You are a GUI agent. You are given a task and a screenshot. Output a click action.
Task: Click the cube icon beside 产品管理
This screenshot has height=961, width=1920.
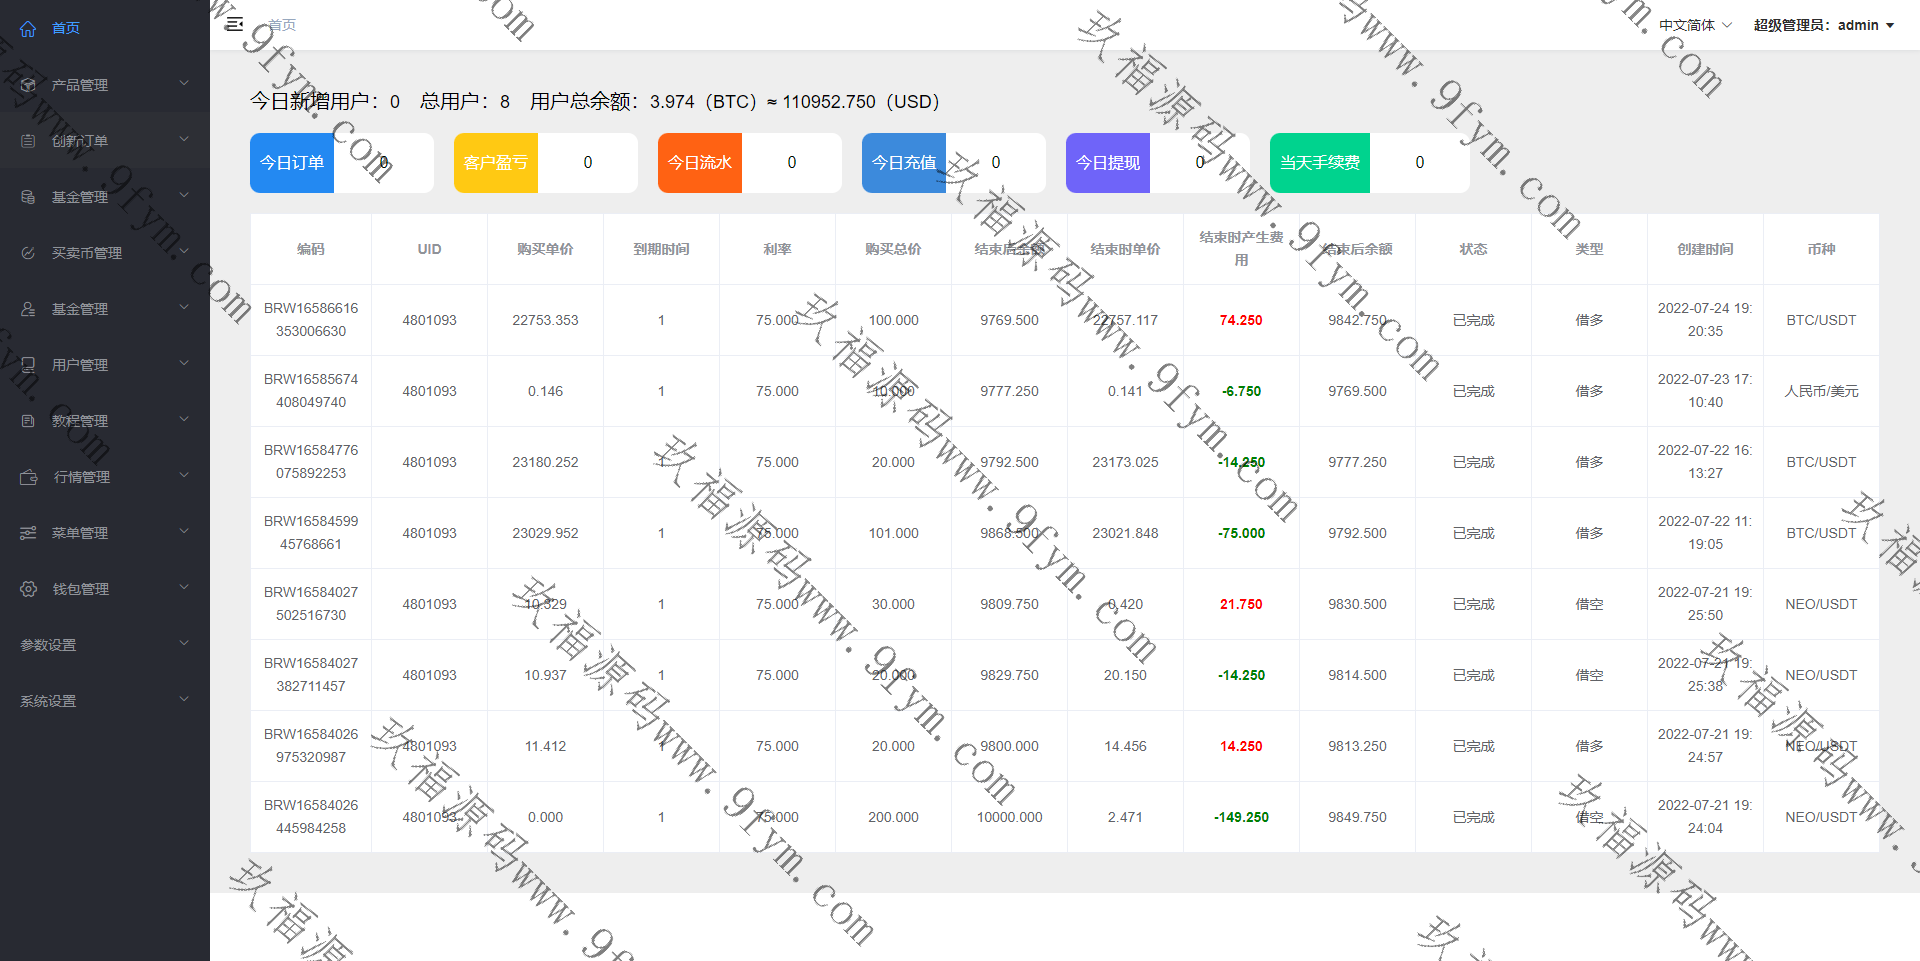pyautogui.click(x=28, y=85)
